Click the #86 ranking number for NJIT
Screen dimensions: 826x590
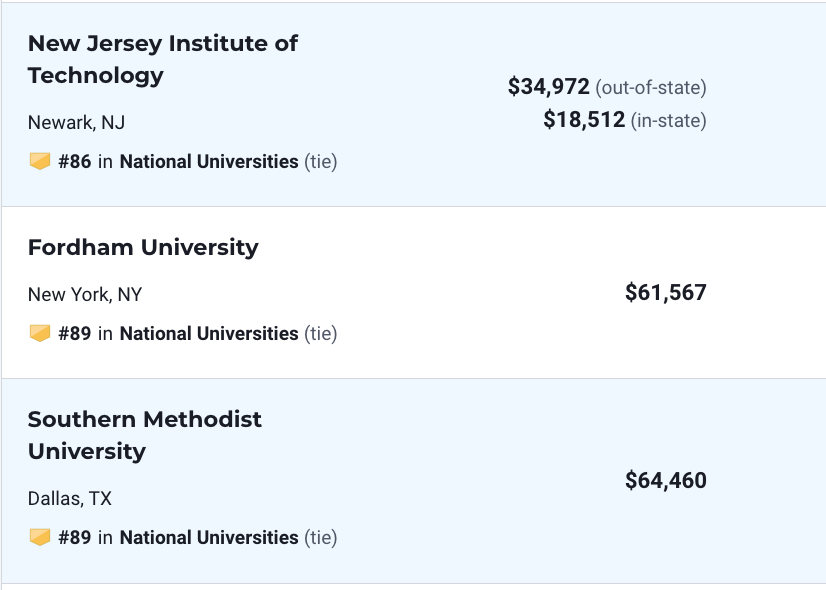74,161
